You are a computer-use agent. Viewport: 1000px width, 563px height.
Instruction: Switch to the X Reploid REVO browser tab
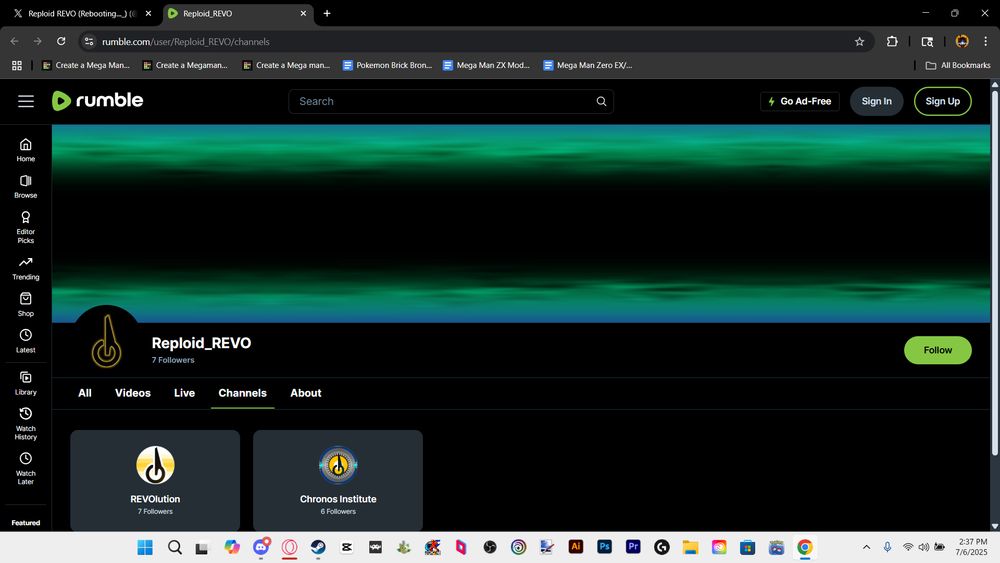81,13
